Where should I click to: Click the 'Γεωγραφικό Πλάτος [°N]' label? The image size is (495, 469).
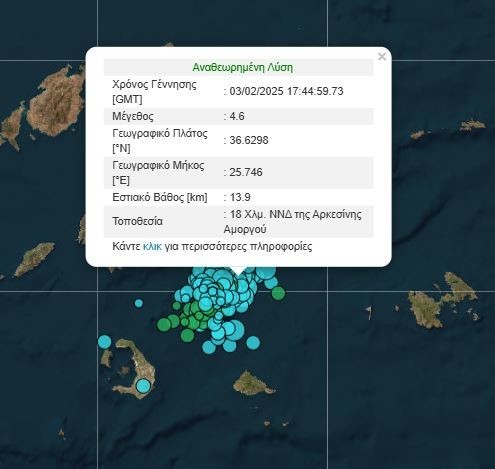click(160, 140)
